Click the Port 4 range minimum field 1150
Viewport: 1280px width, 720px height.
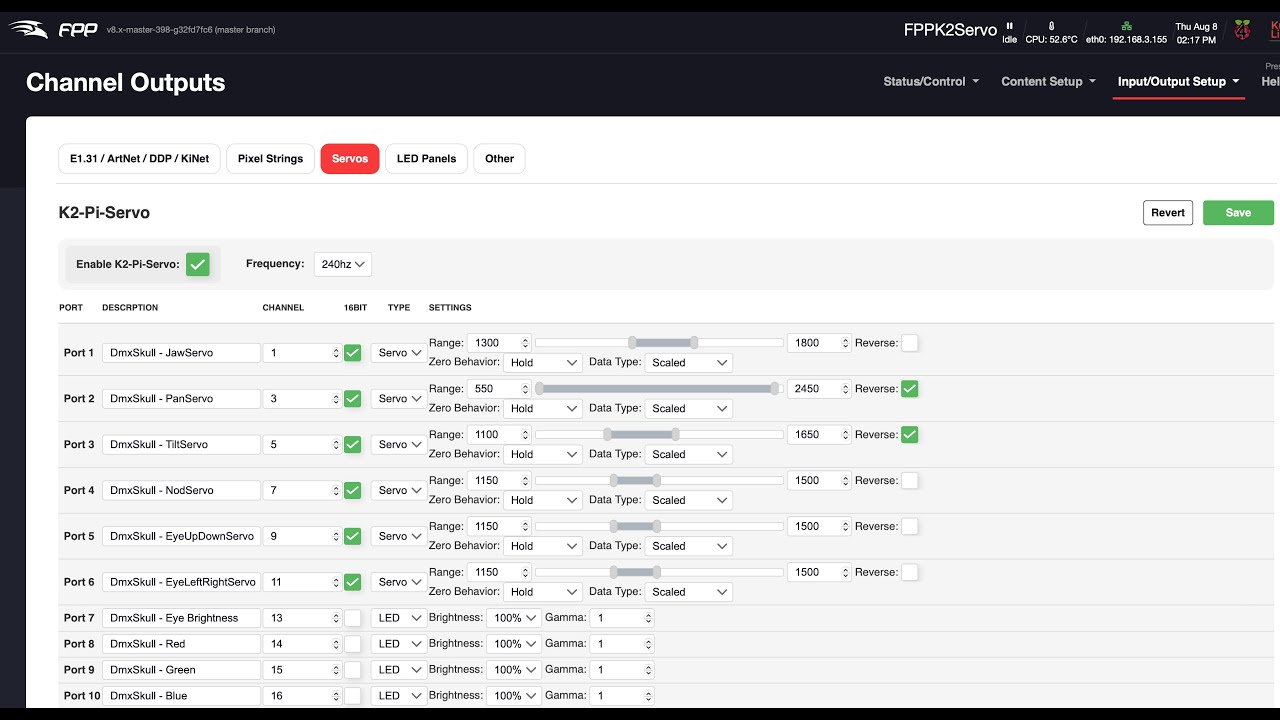tap(500, 480)
